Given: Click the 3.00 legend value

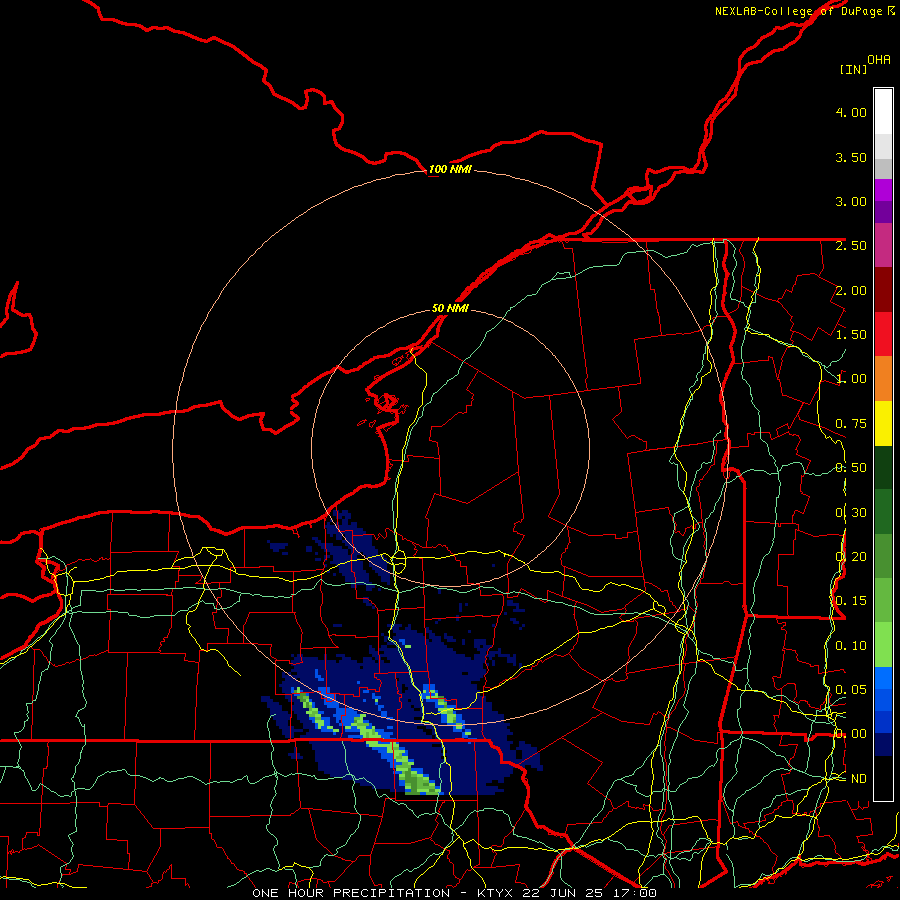Looking at the screenshot, I should [x=851, y=201].
